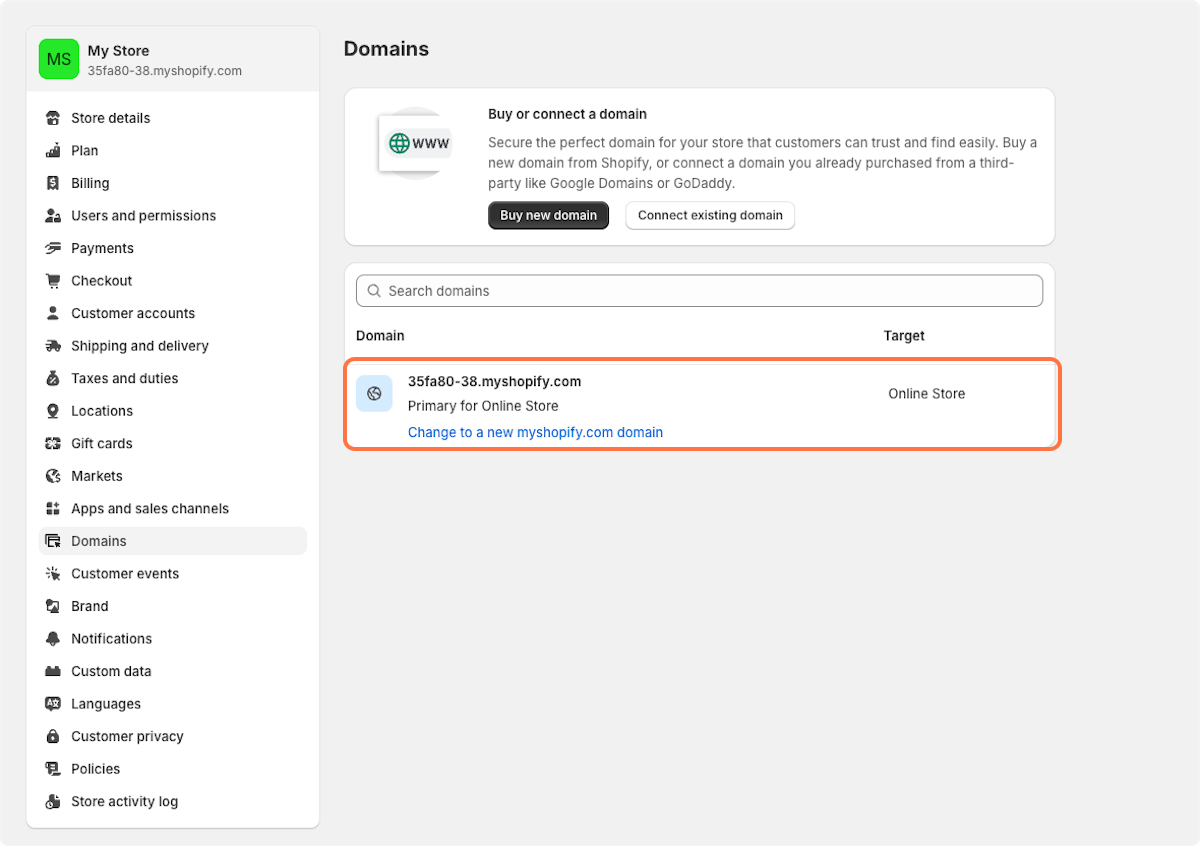The height and width of the screenshot is (846, 1200).
Task: Go to Languages settings
Action: point(173,704)
